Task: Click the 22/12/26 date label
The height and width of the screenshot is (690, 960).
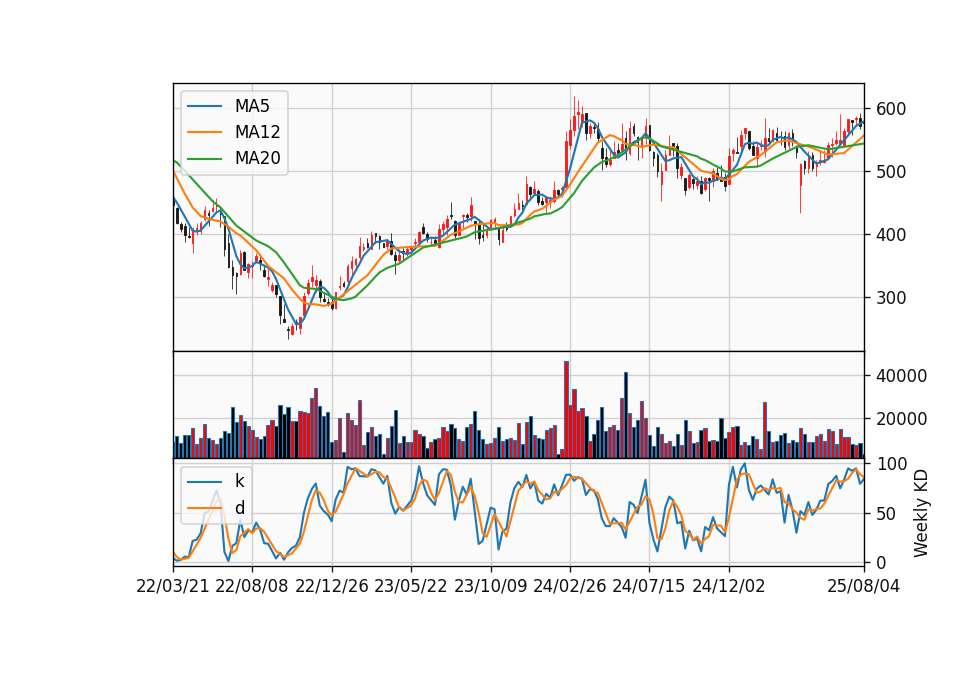Action: (x=332, y=587)
